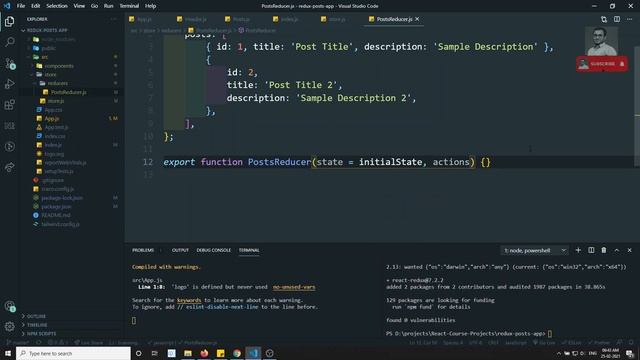Open the Extensions view

click(x=9, y=105)
